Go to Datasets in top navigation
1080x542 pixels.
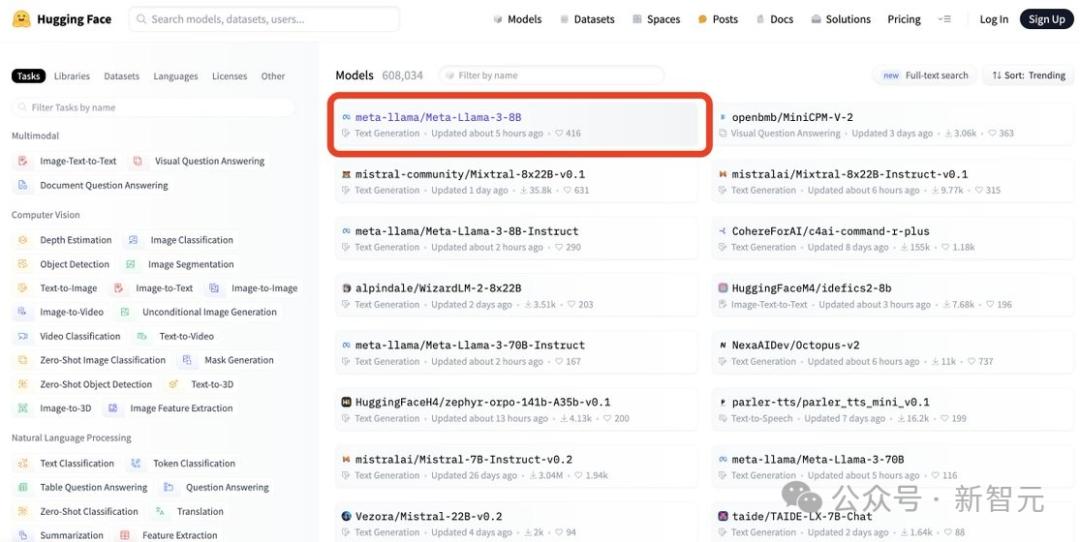pyautogui.click(x=587, y=19)
